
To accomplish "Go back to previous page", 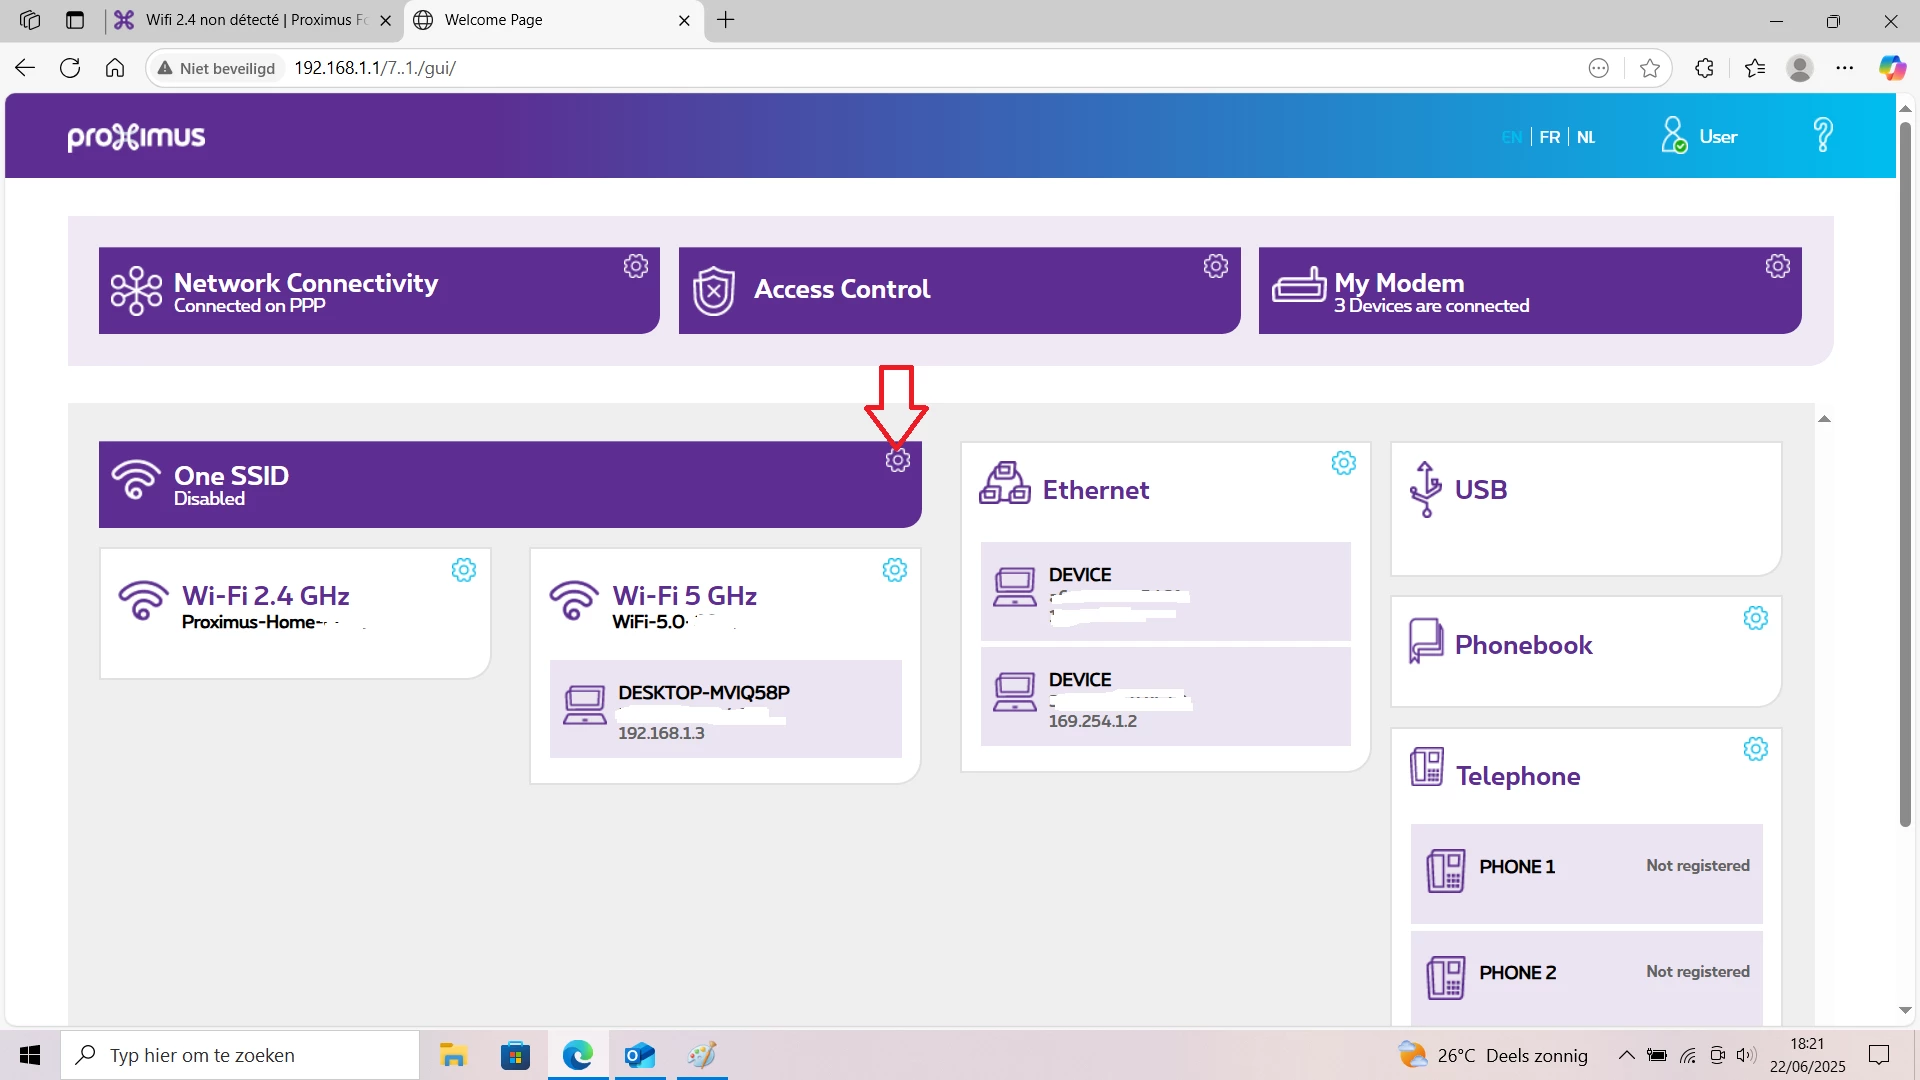I will pyautogui.click(x=25, y=68).
